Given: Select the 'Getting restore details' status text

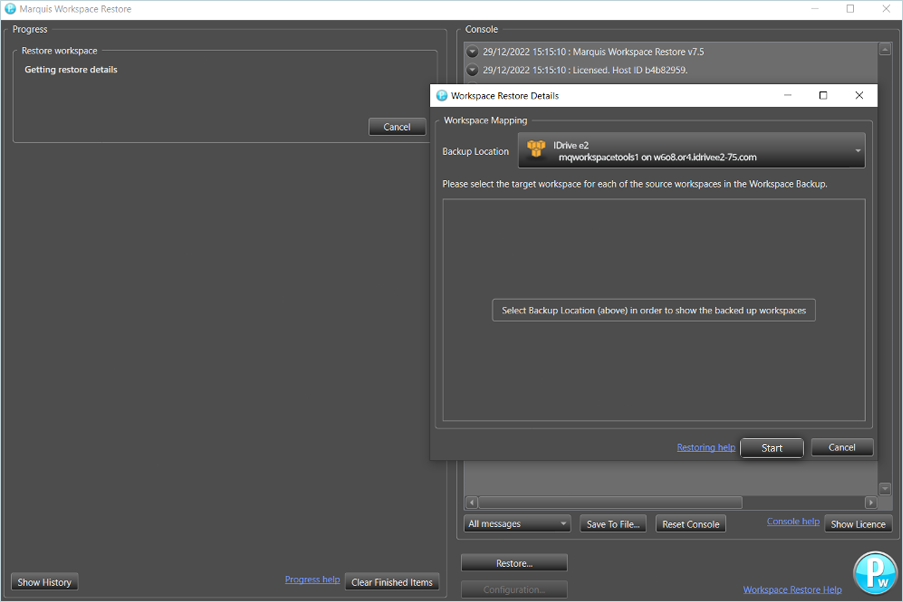Looking at the screenshot, I should (71, 70).
